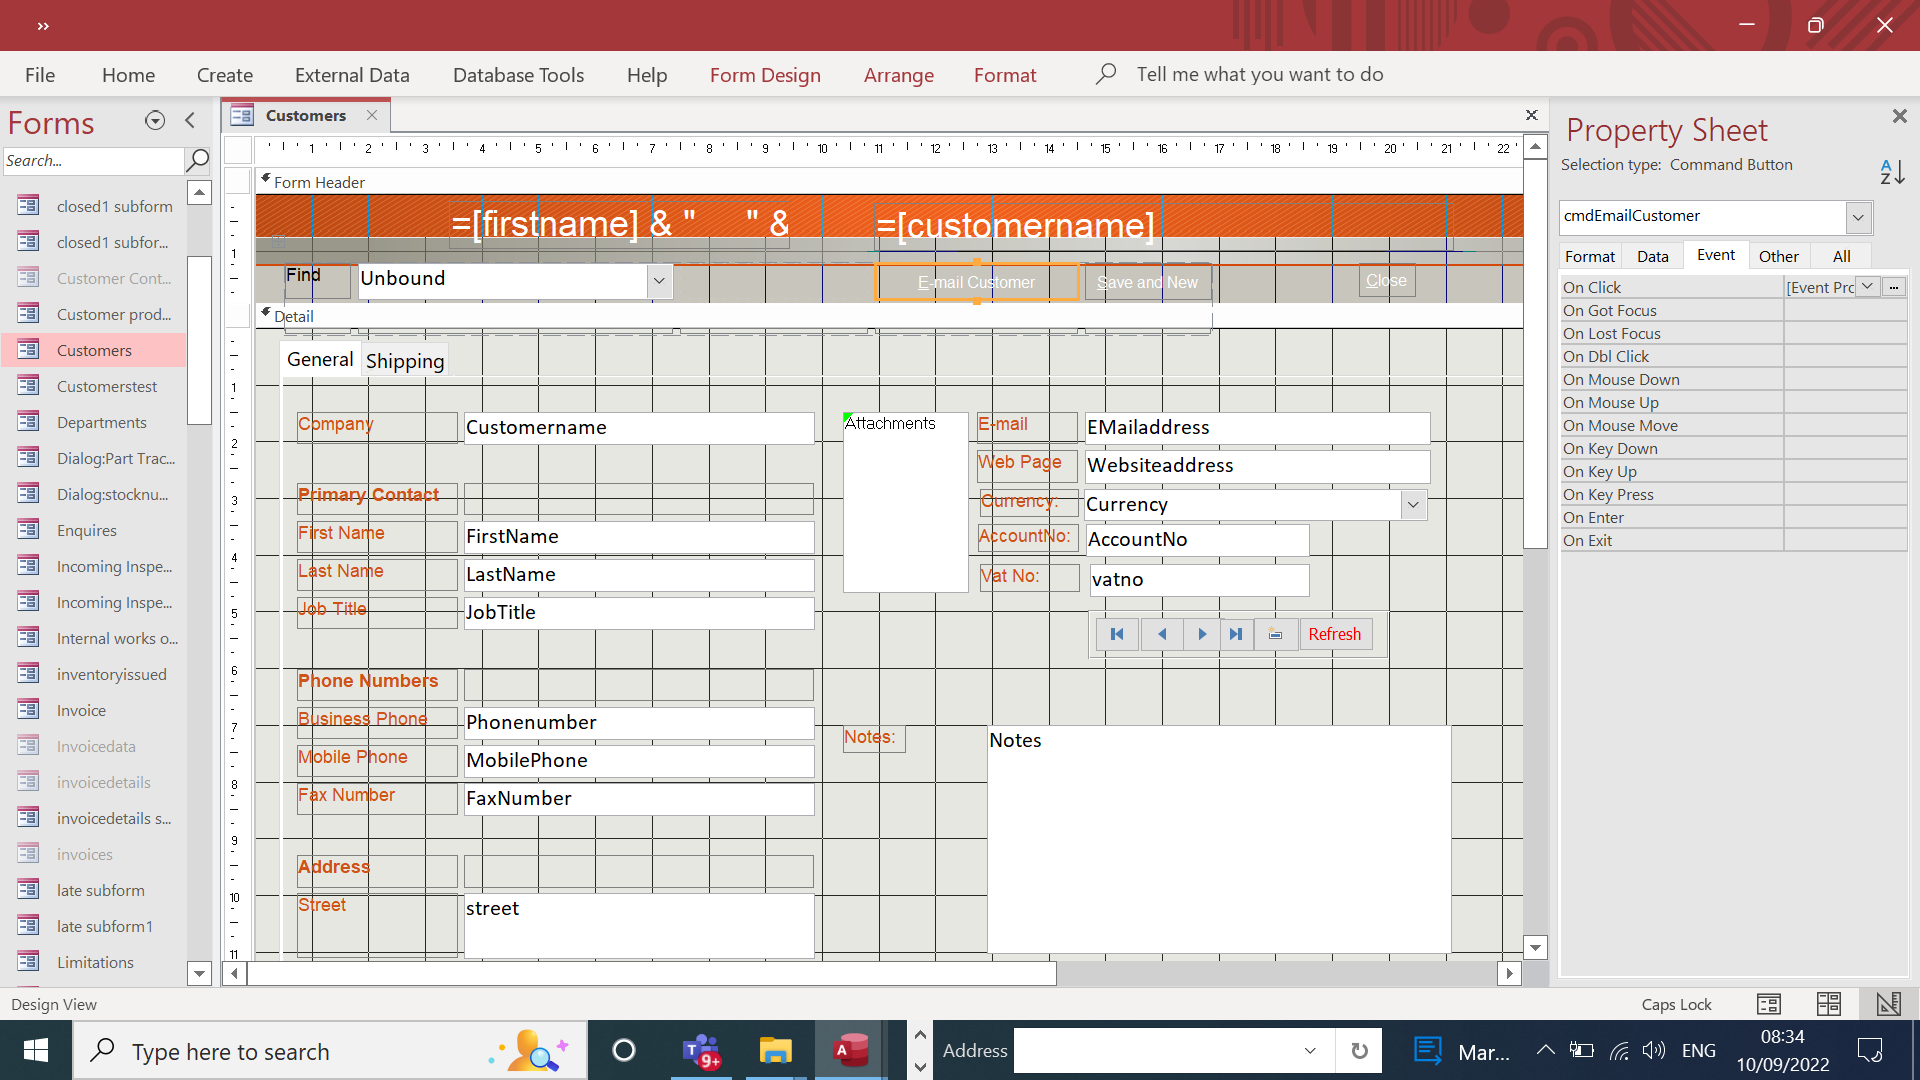The width and height of the screenshot is (1920, 1080).
Task: Select the Save and New button
Action: [x=1147, y=283]
